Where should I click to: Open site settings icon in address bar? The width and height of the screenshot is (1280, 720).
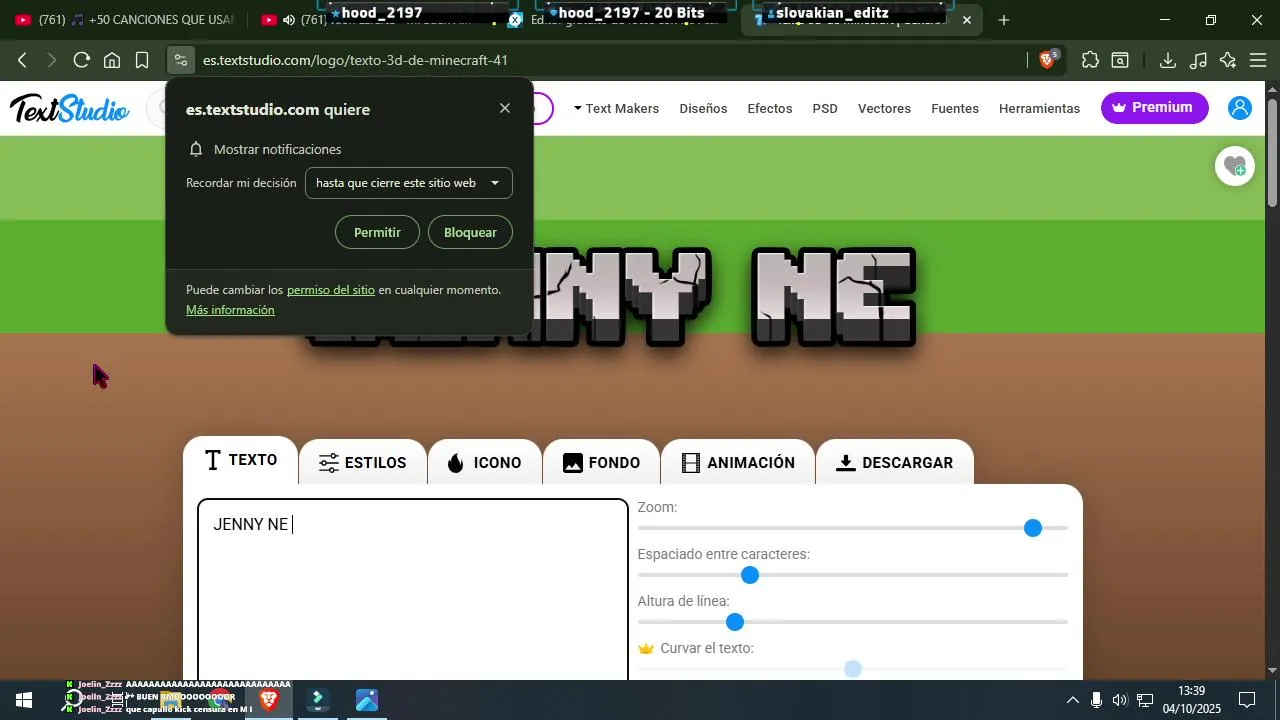coord(180,60)
